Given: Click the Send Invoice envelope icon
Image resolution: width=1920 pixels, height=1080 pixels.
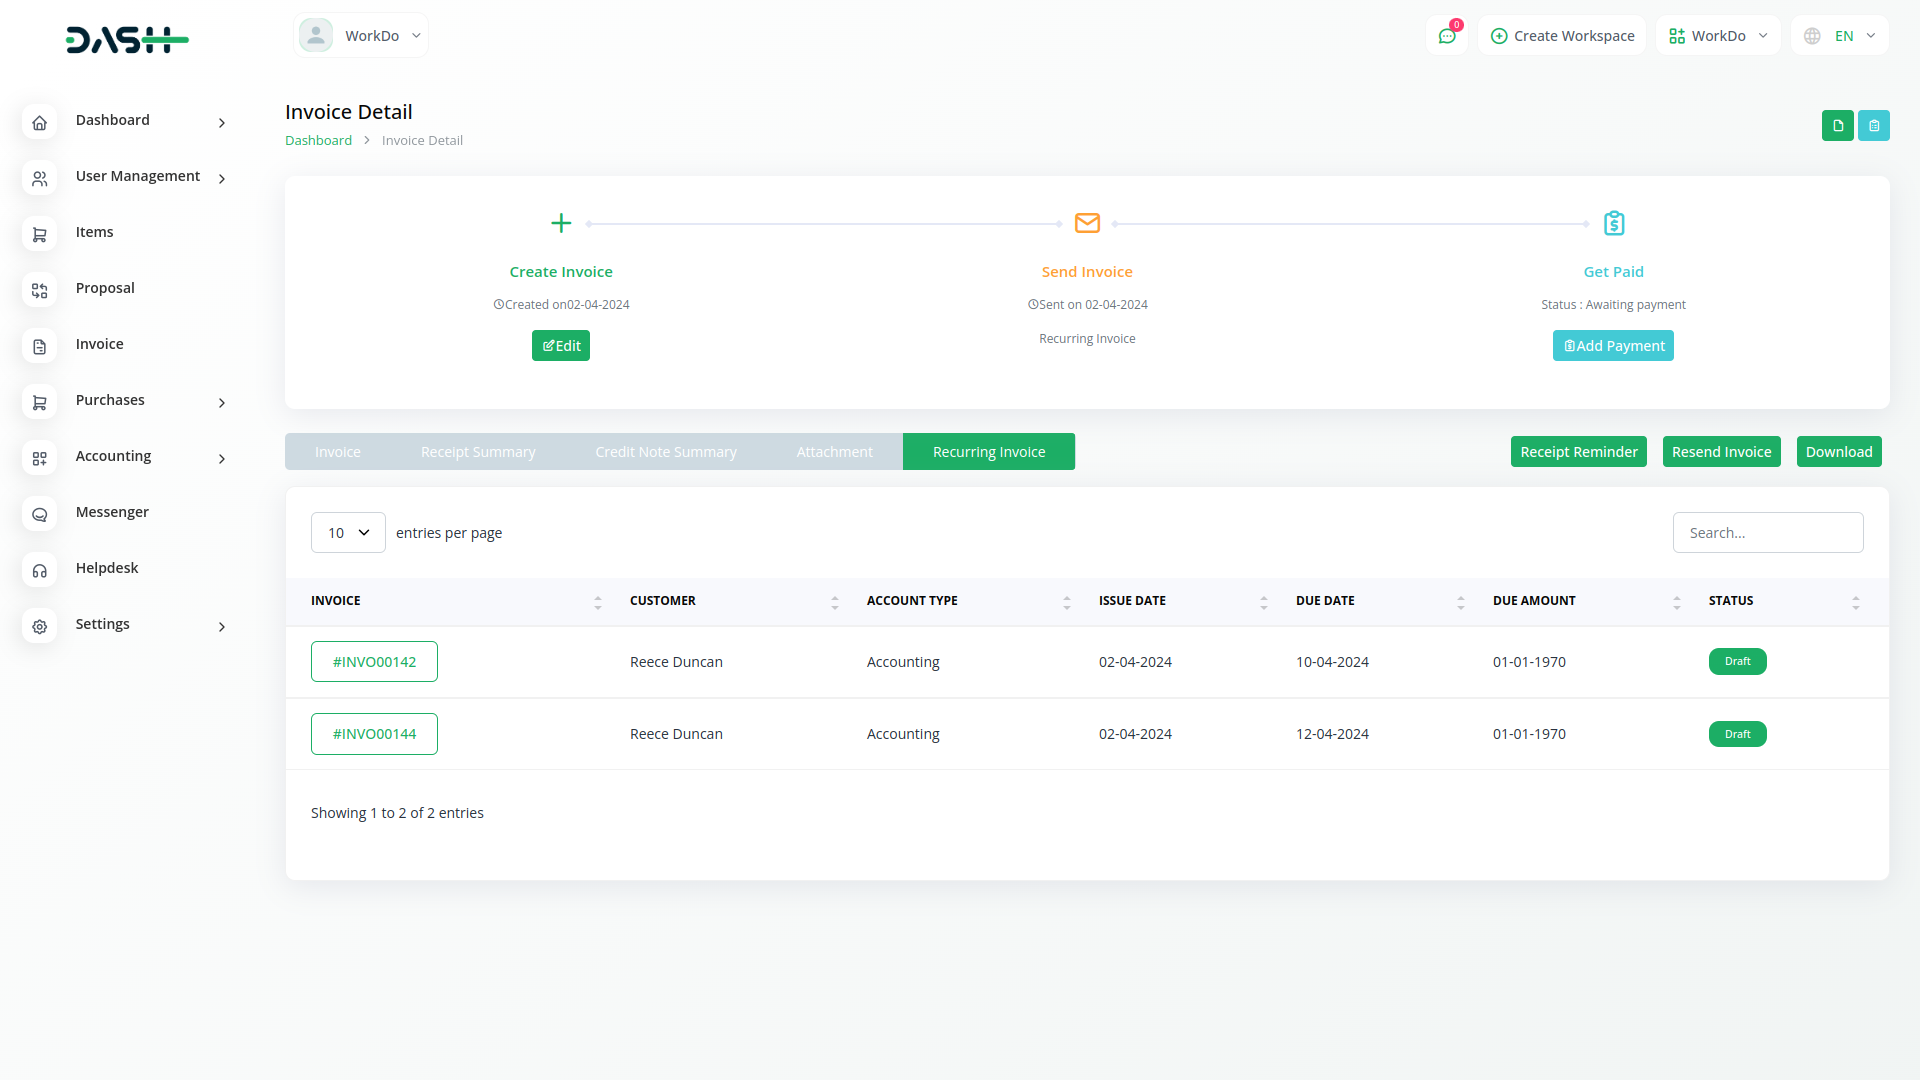Looking at the screenshot, I should pos(1087,223).
